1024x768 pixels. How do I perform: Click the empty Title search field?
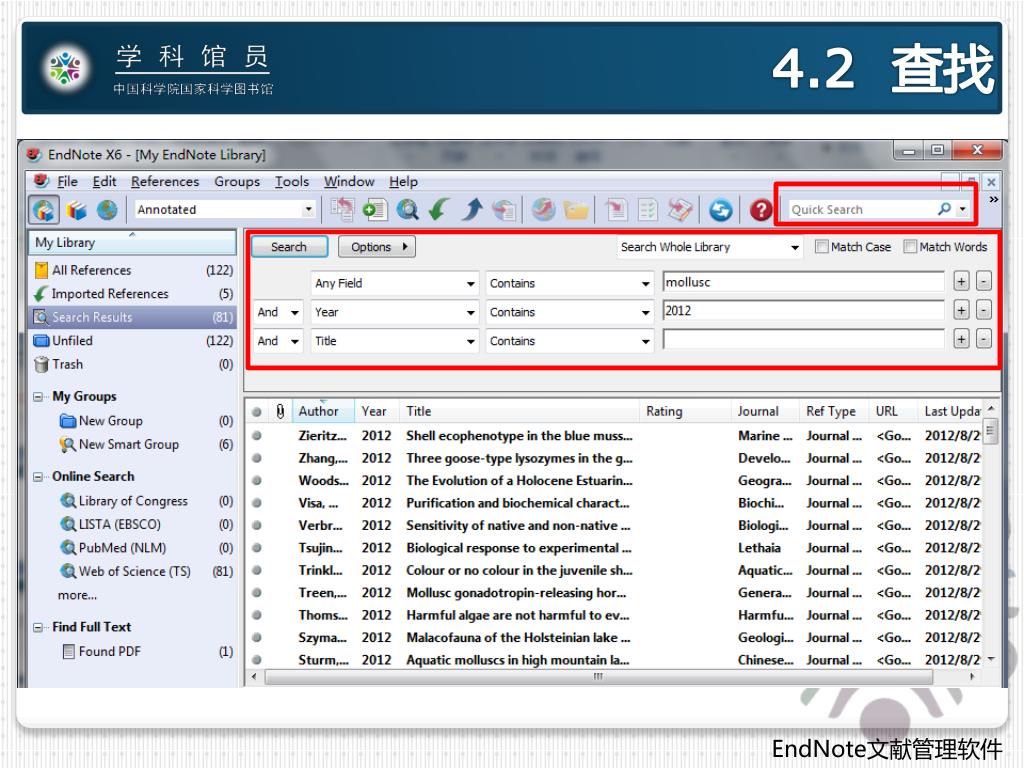[x=803, y=339]
